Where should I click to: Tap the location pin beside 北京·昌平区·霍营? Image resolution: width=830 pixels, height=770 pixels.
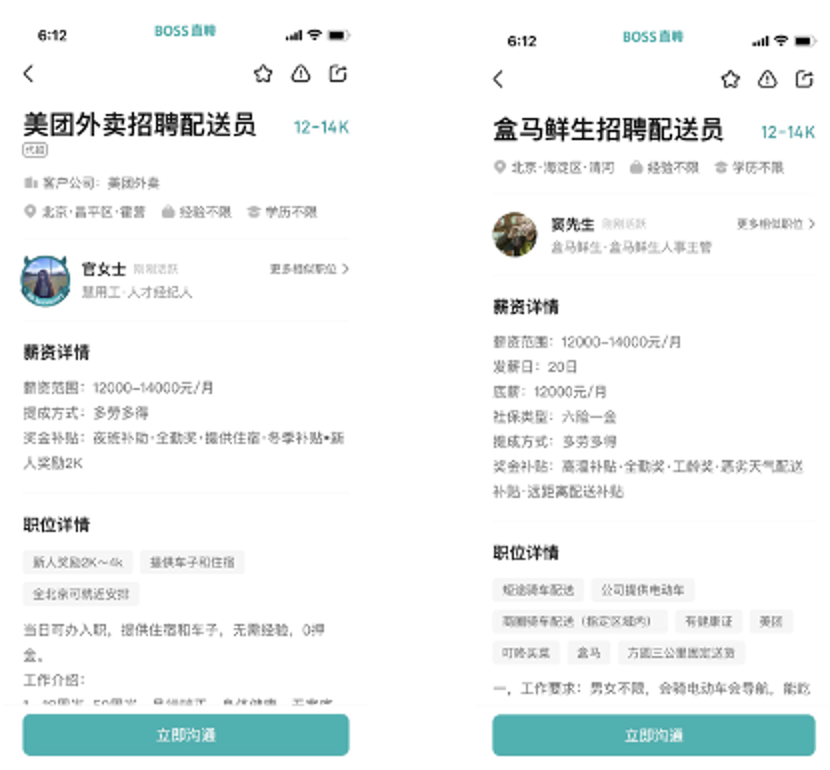[30, 211]
